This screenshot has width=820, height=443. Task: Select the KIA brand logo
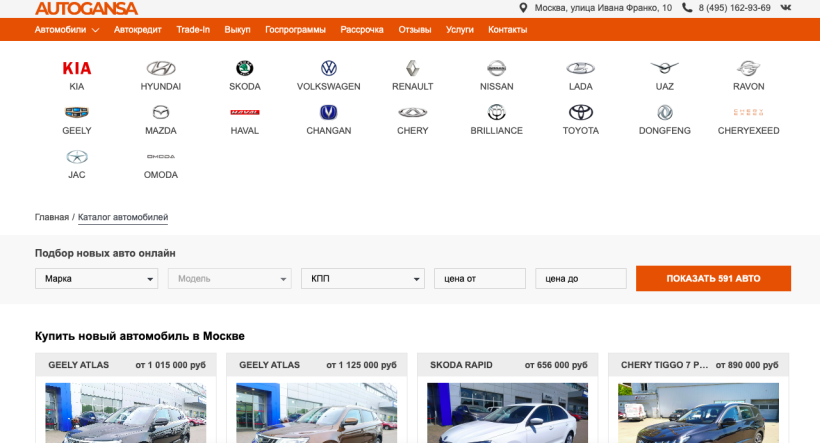(x=77, y=68)
